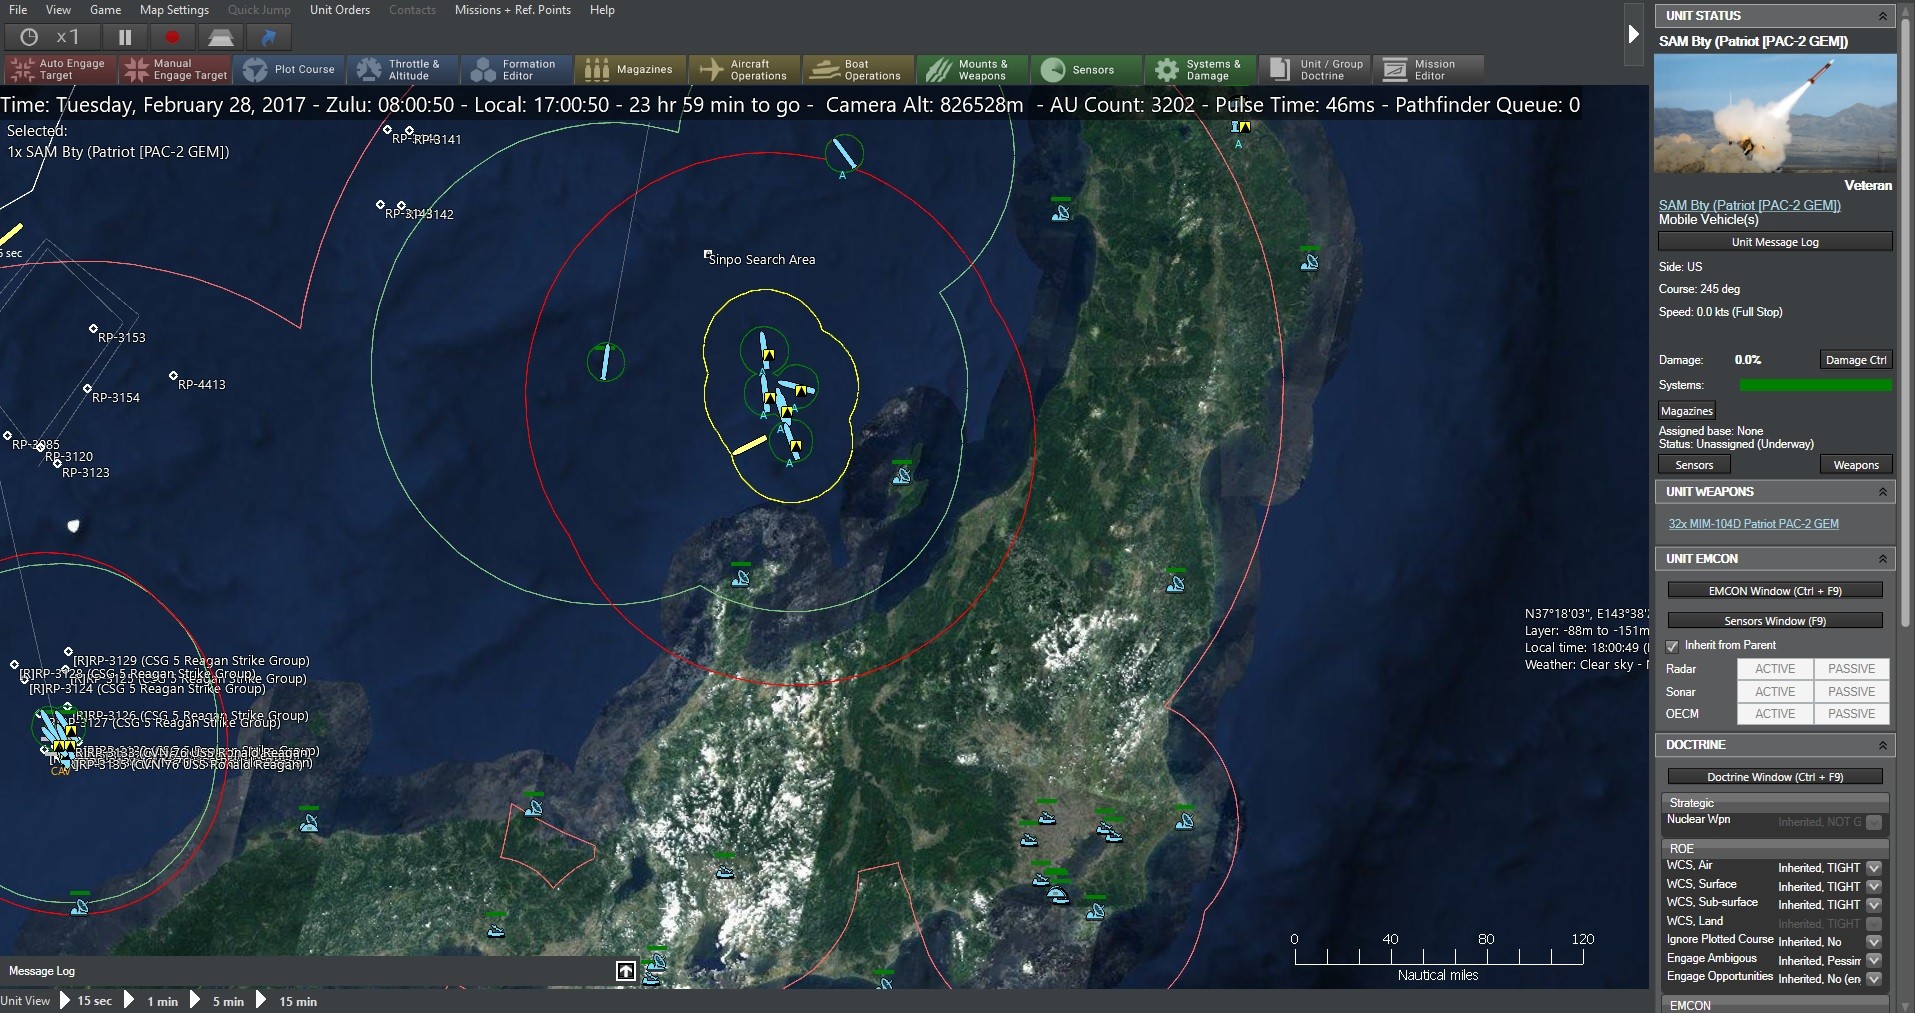Open the Systems & Damage window
The height and width of the screenshot is (1013, 1915).
coord(1200,69)
